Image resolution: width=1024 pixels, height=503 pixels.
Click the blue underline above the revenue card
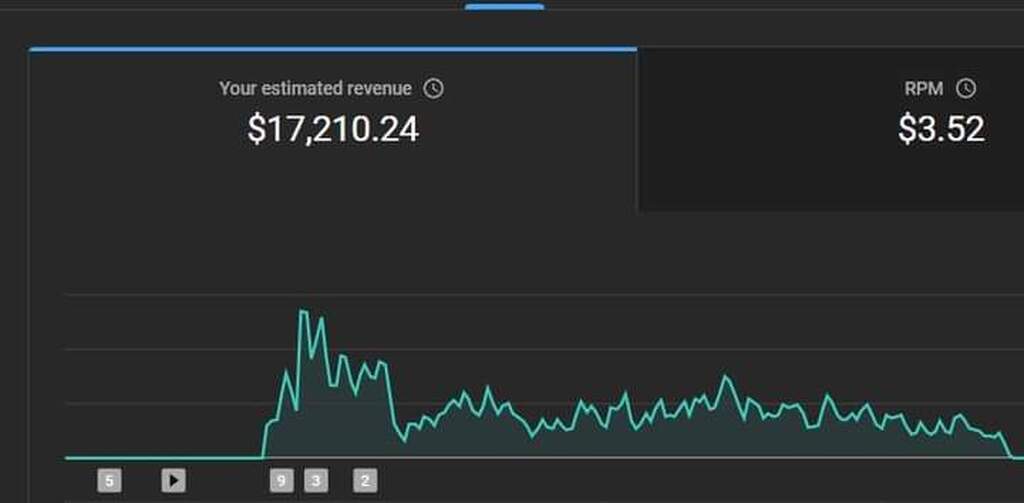click(332, 48)
